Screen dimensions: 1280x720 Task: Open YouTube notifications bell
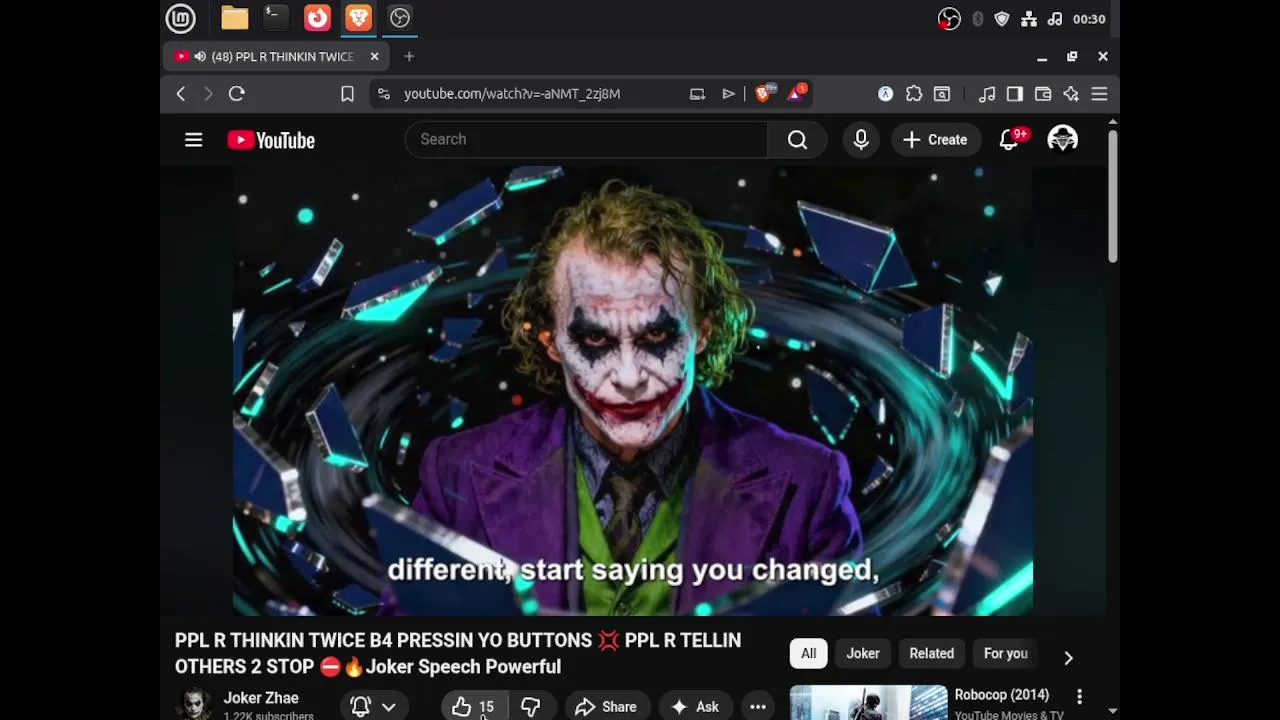(x=1009, y=140)
